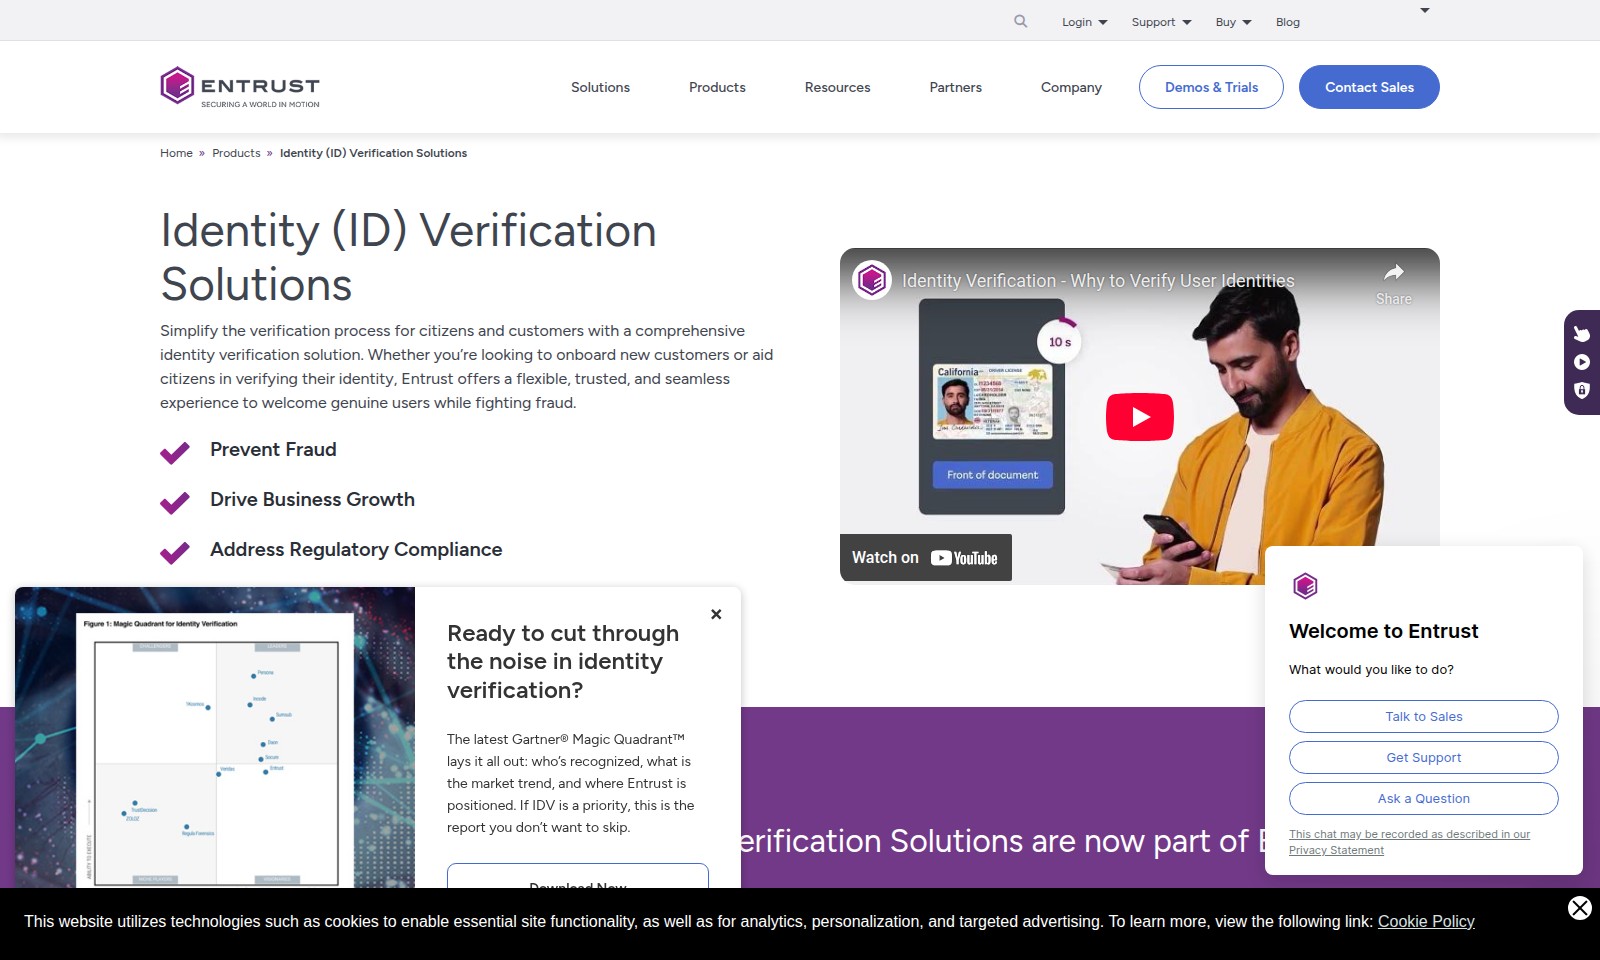Click the Drive Business Growth item

(287, 500)
